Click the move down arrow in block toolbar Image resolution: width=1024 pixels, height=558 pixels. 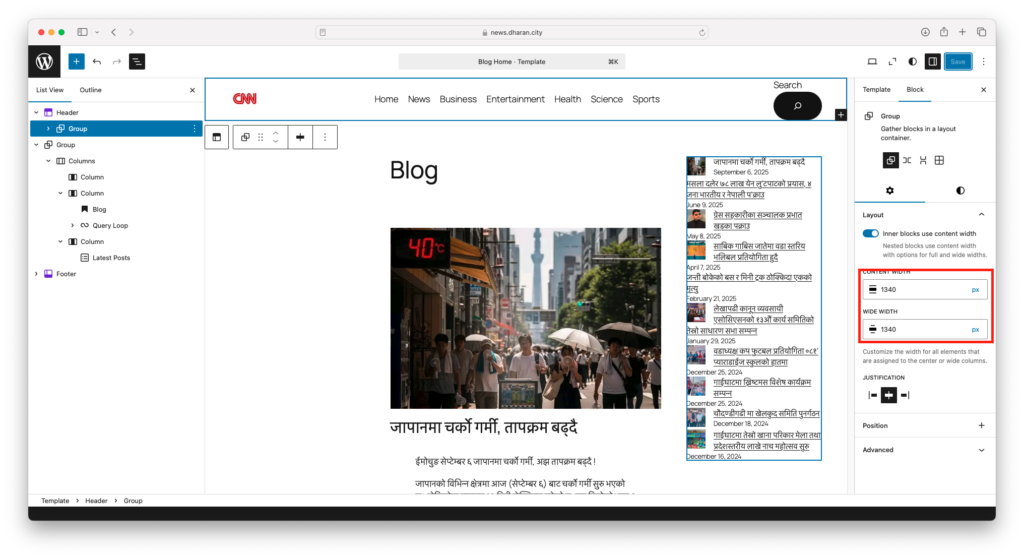click(276, 141)
